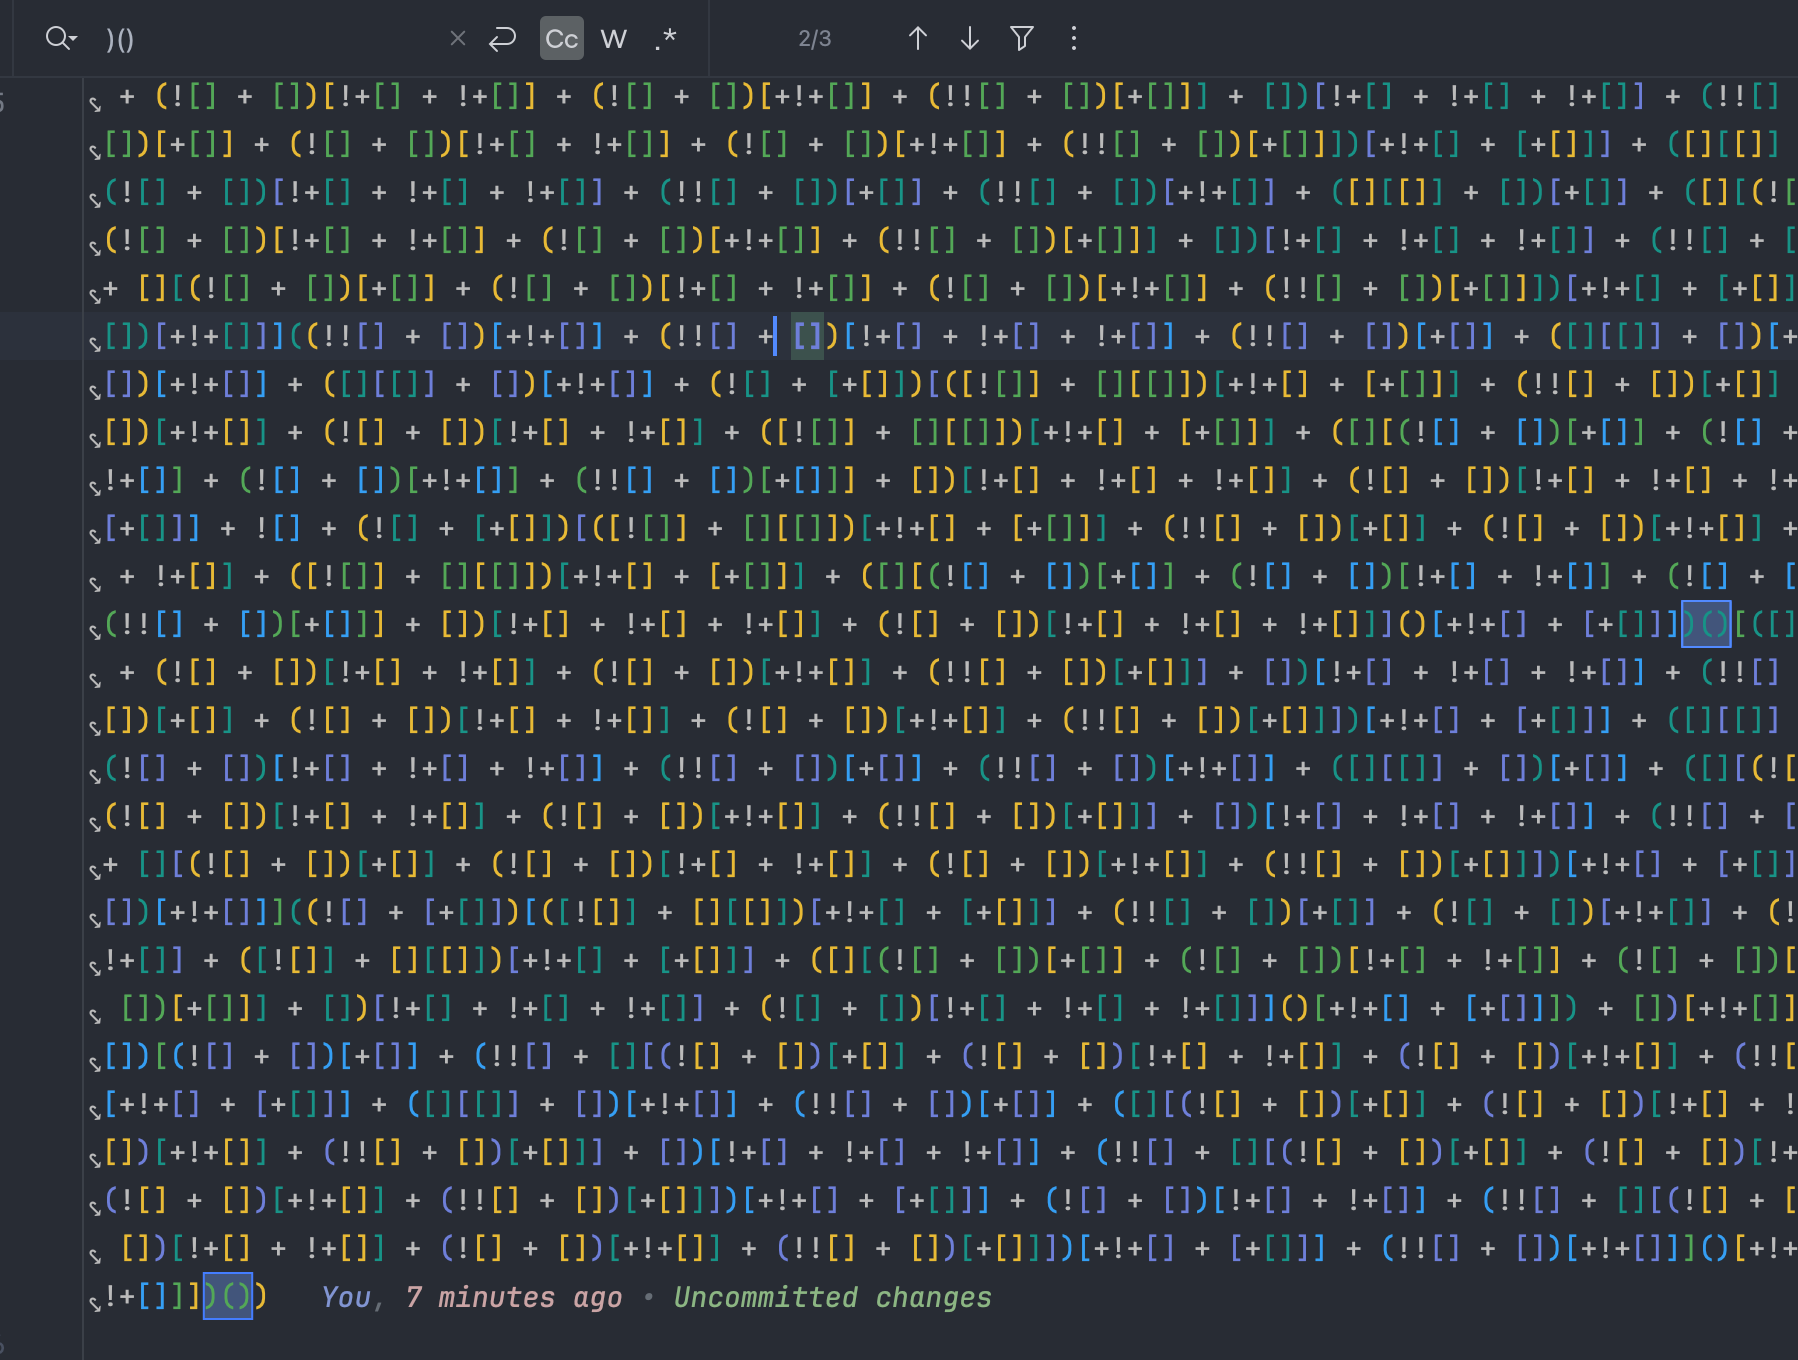The width and height of the screenshot is (1798, 1360).
Task: Click the soft-wrap marker on the last line
Action: pos(95,1303)
